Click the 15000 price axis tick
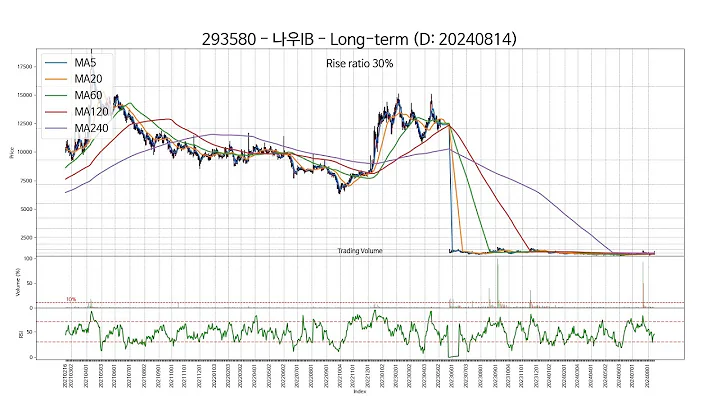This screenshot has height=404, width=720. pyautogui.click(x=25, y=95)
